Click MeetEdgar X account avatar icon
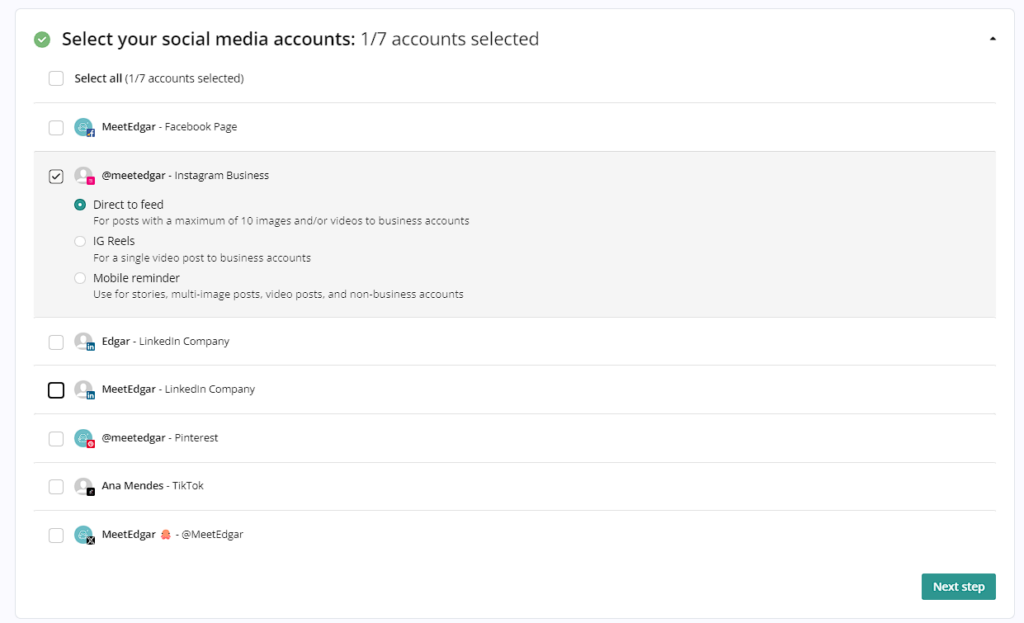This screenshot has height=623, width=1024. click(x=84, y=535)
